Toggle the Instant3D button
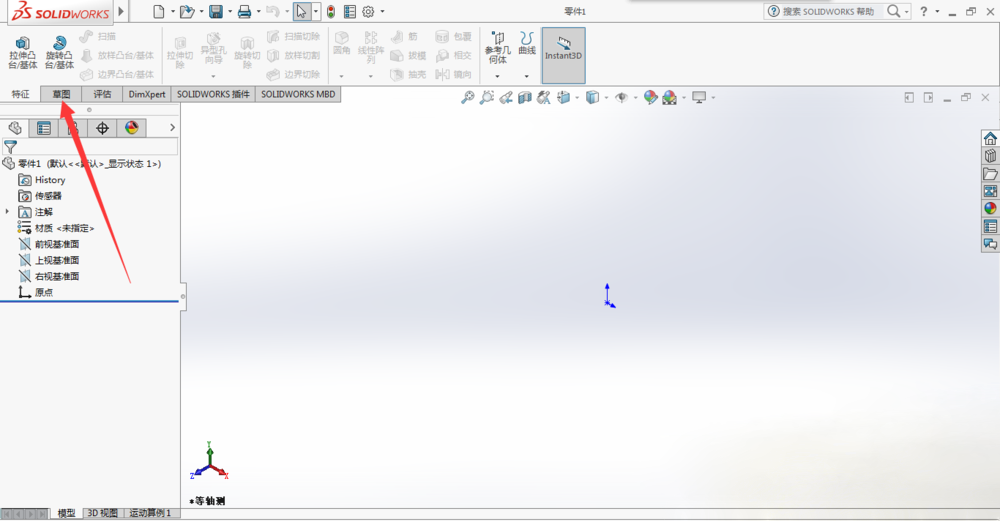 563,55
